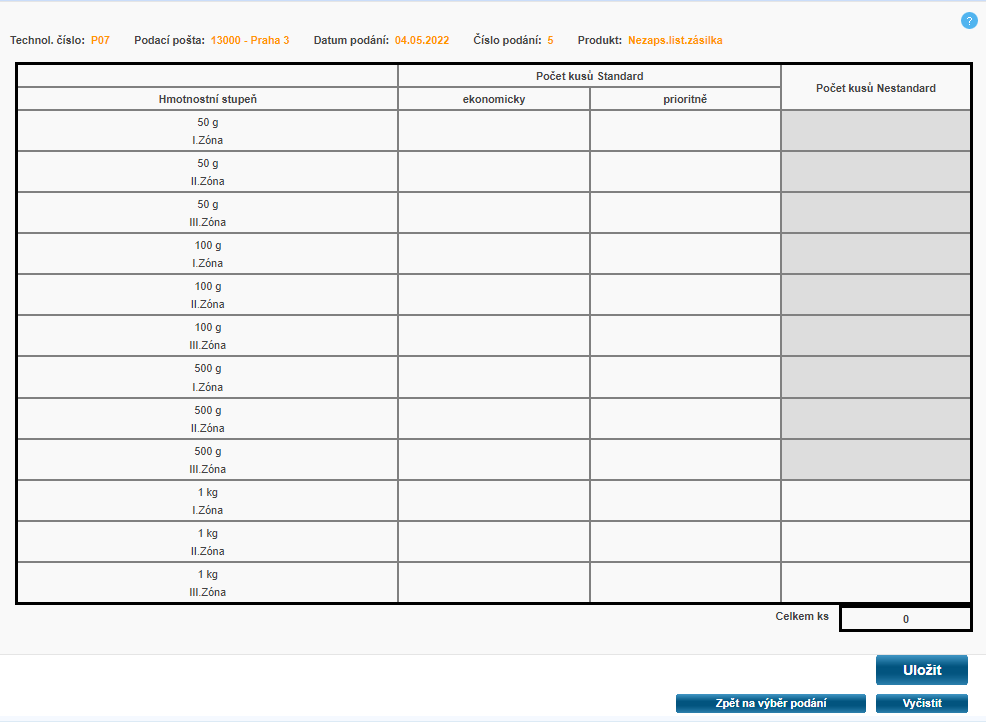986x722 pixels.
Task: Focus ekonomicky field for 100 g III.Zóna
Action: [x=494, y=336]
